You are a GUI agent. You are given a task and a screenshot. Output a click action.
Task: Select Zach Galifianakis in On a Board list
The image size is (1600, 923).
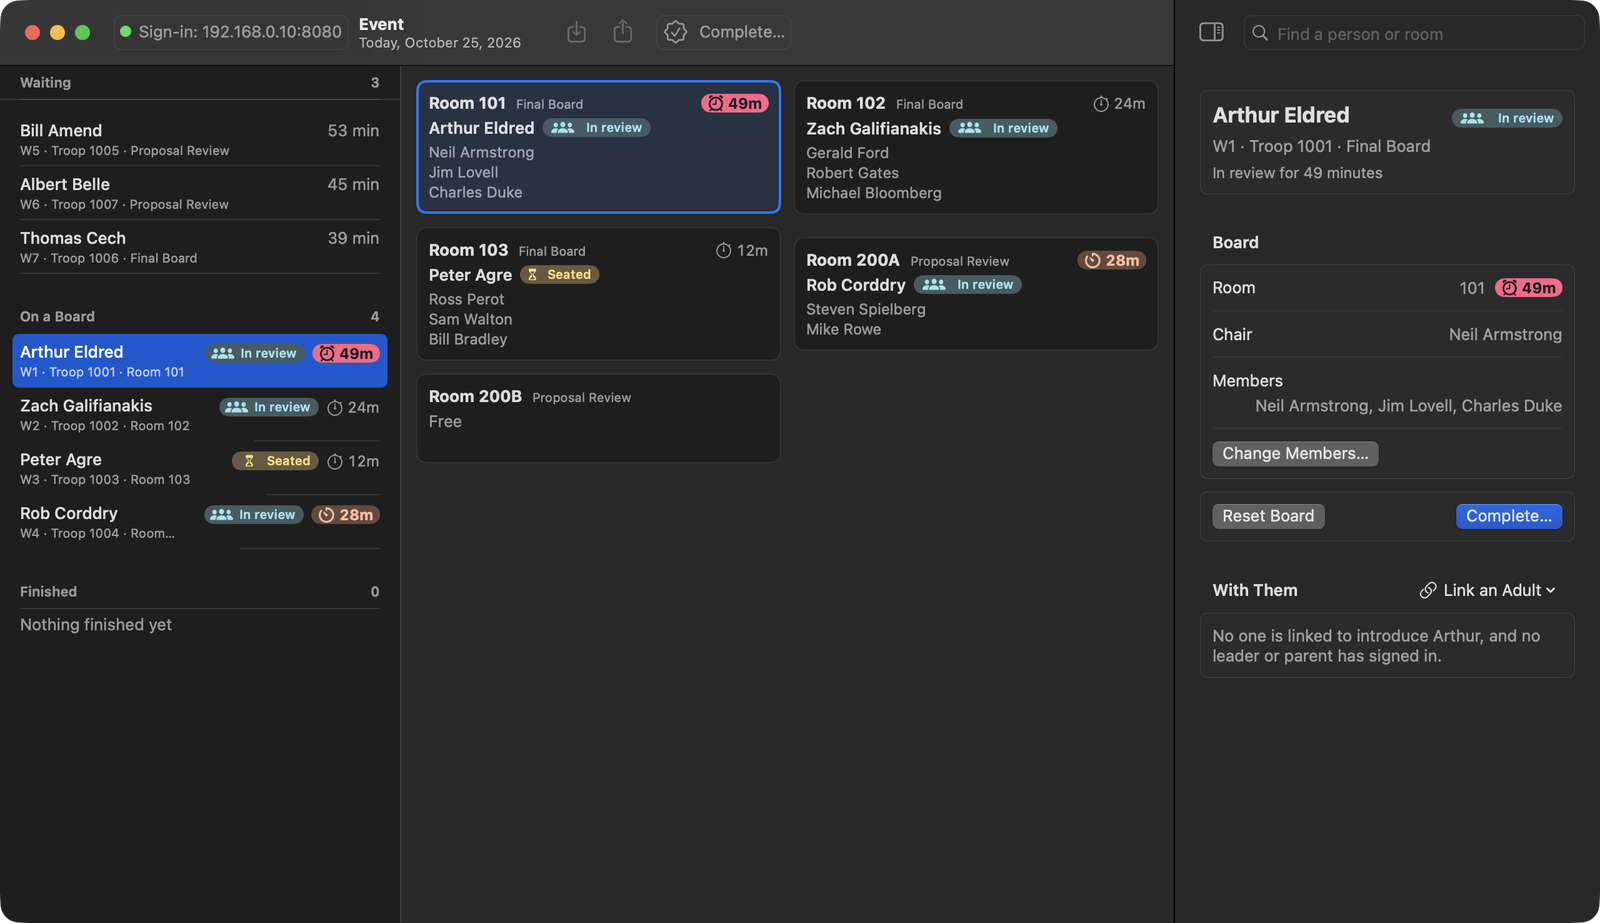pos(200,415)
